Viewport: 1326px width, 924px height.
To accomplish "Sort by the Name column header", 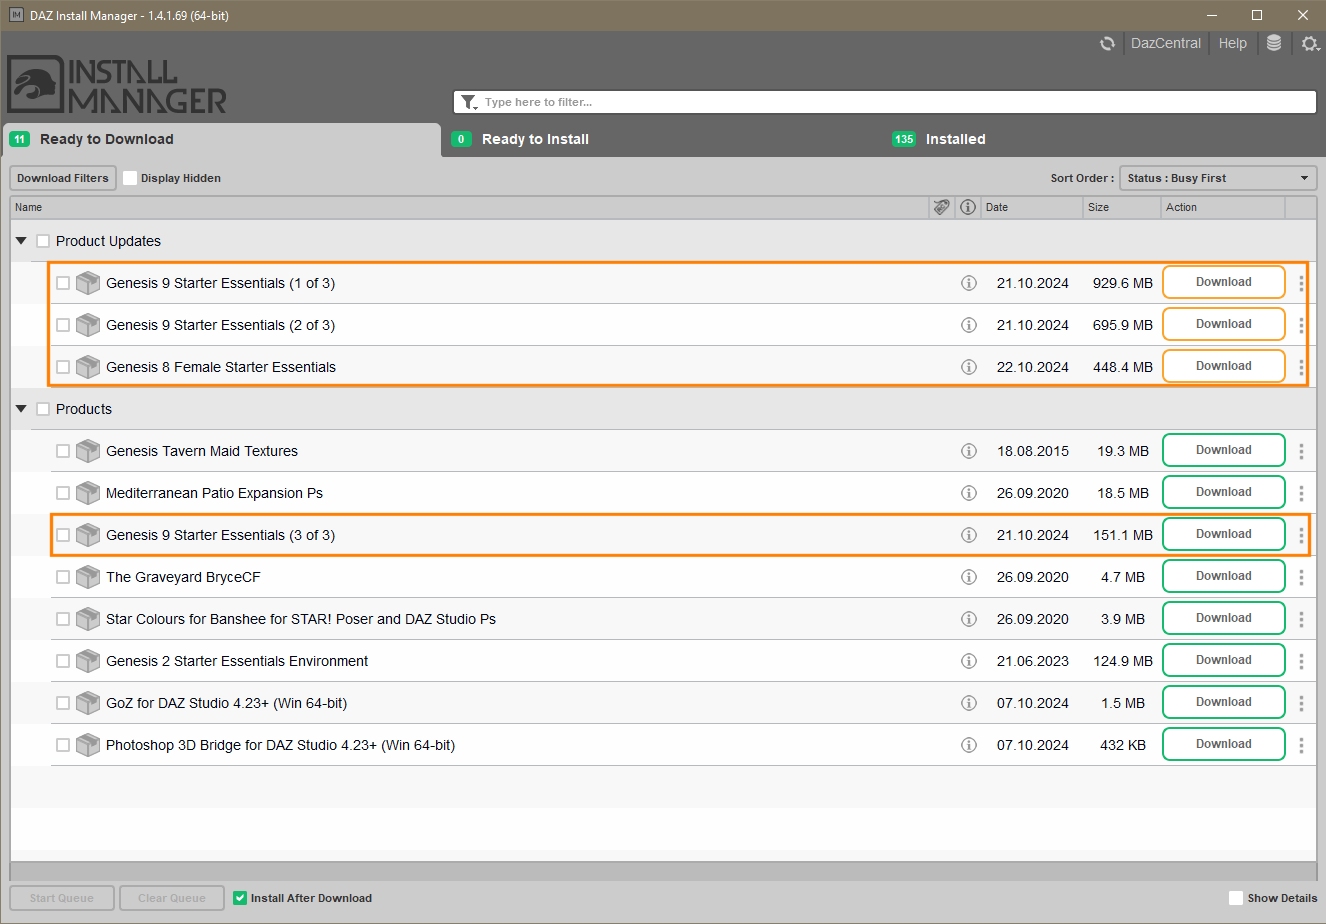I will point(469,207).
